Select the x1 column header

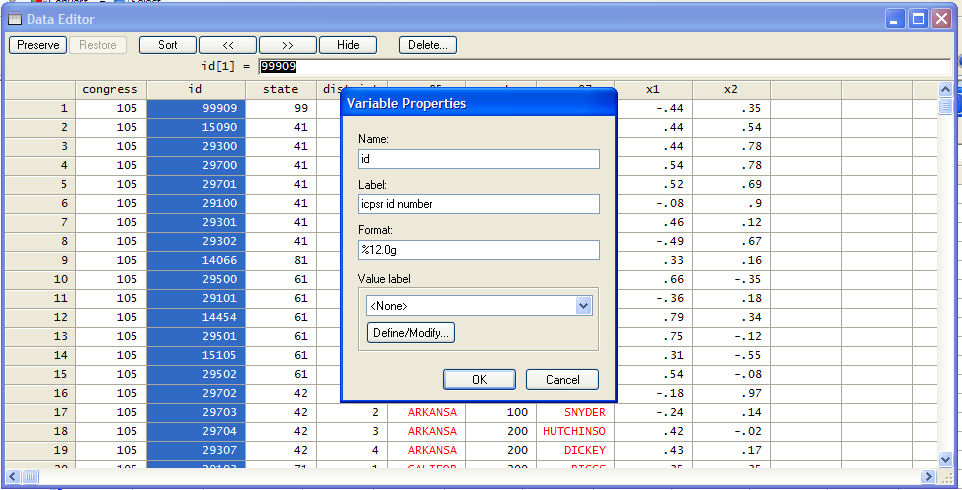(x=653, y=89)
